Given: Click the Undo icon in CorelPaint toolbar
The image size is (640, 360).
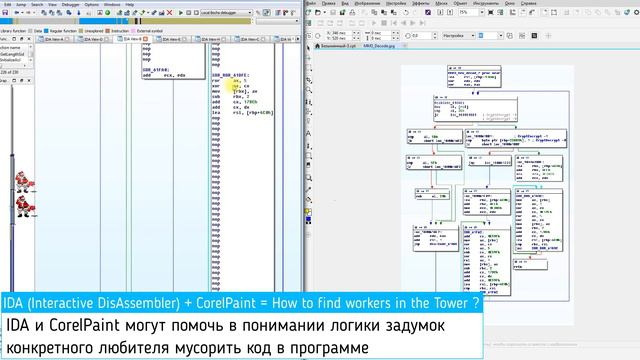Looking at the screenshot, I should pos(406,13).
